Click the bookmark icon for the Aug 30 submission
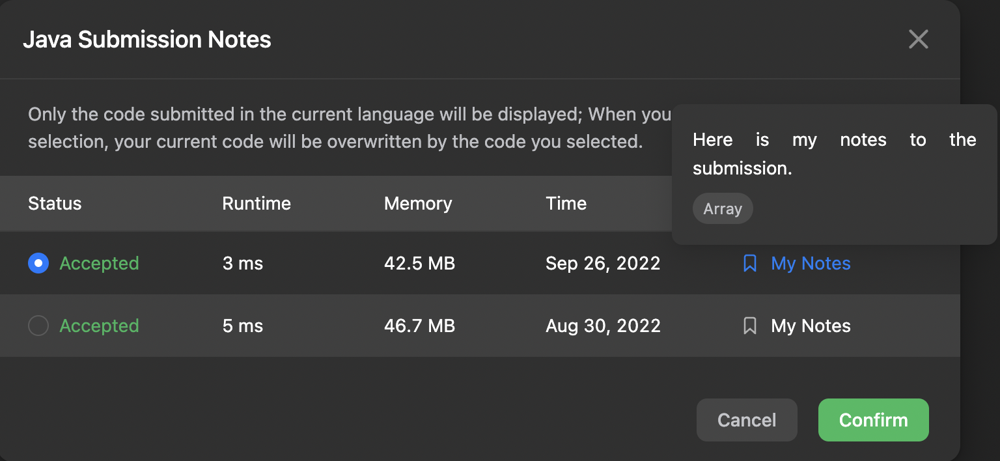This screenshot has height=461, width=1000. 750,326
